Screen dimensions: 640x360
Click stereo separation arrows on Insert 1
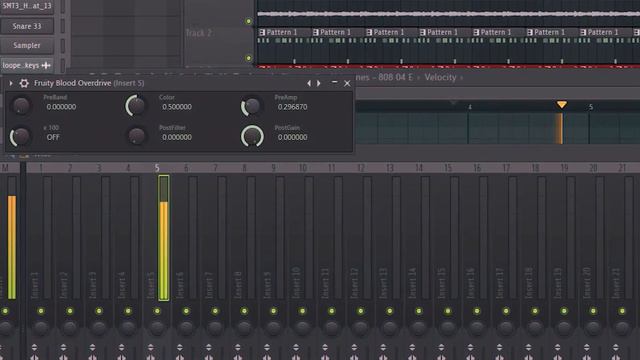pos(34,348)
